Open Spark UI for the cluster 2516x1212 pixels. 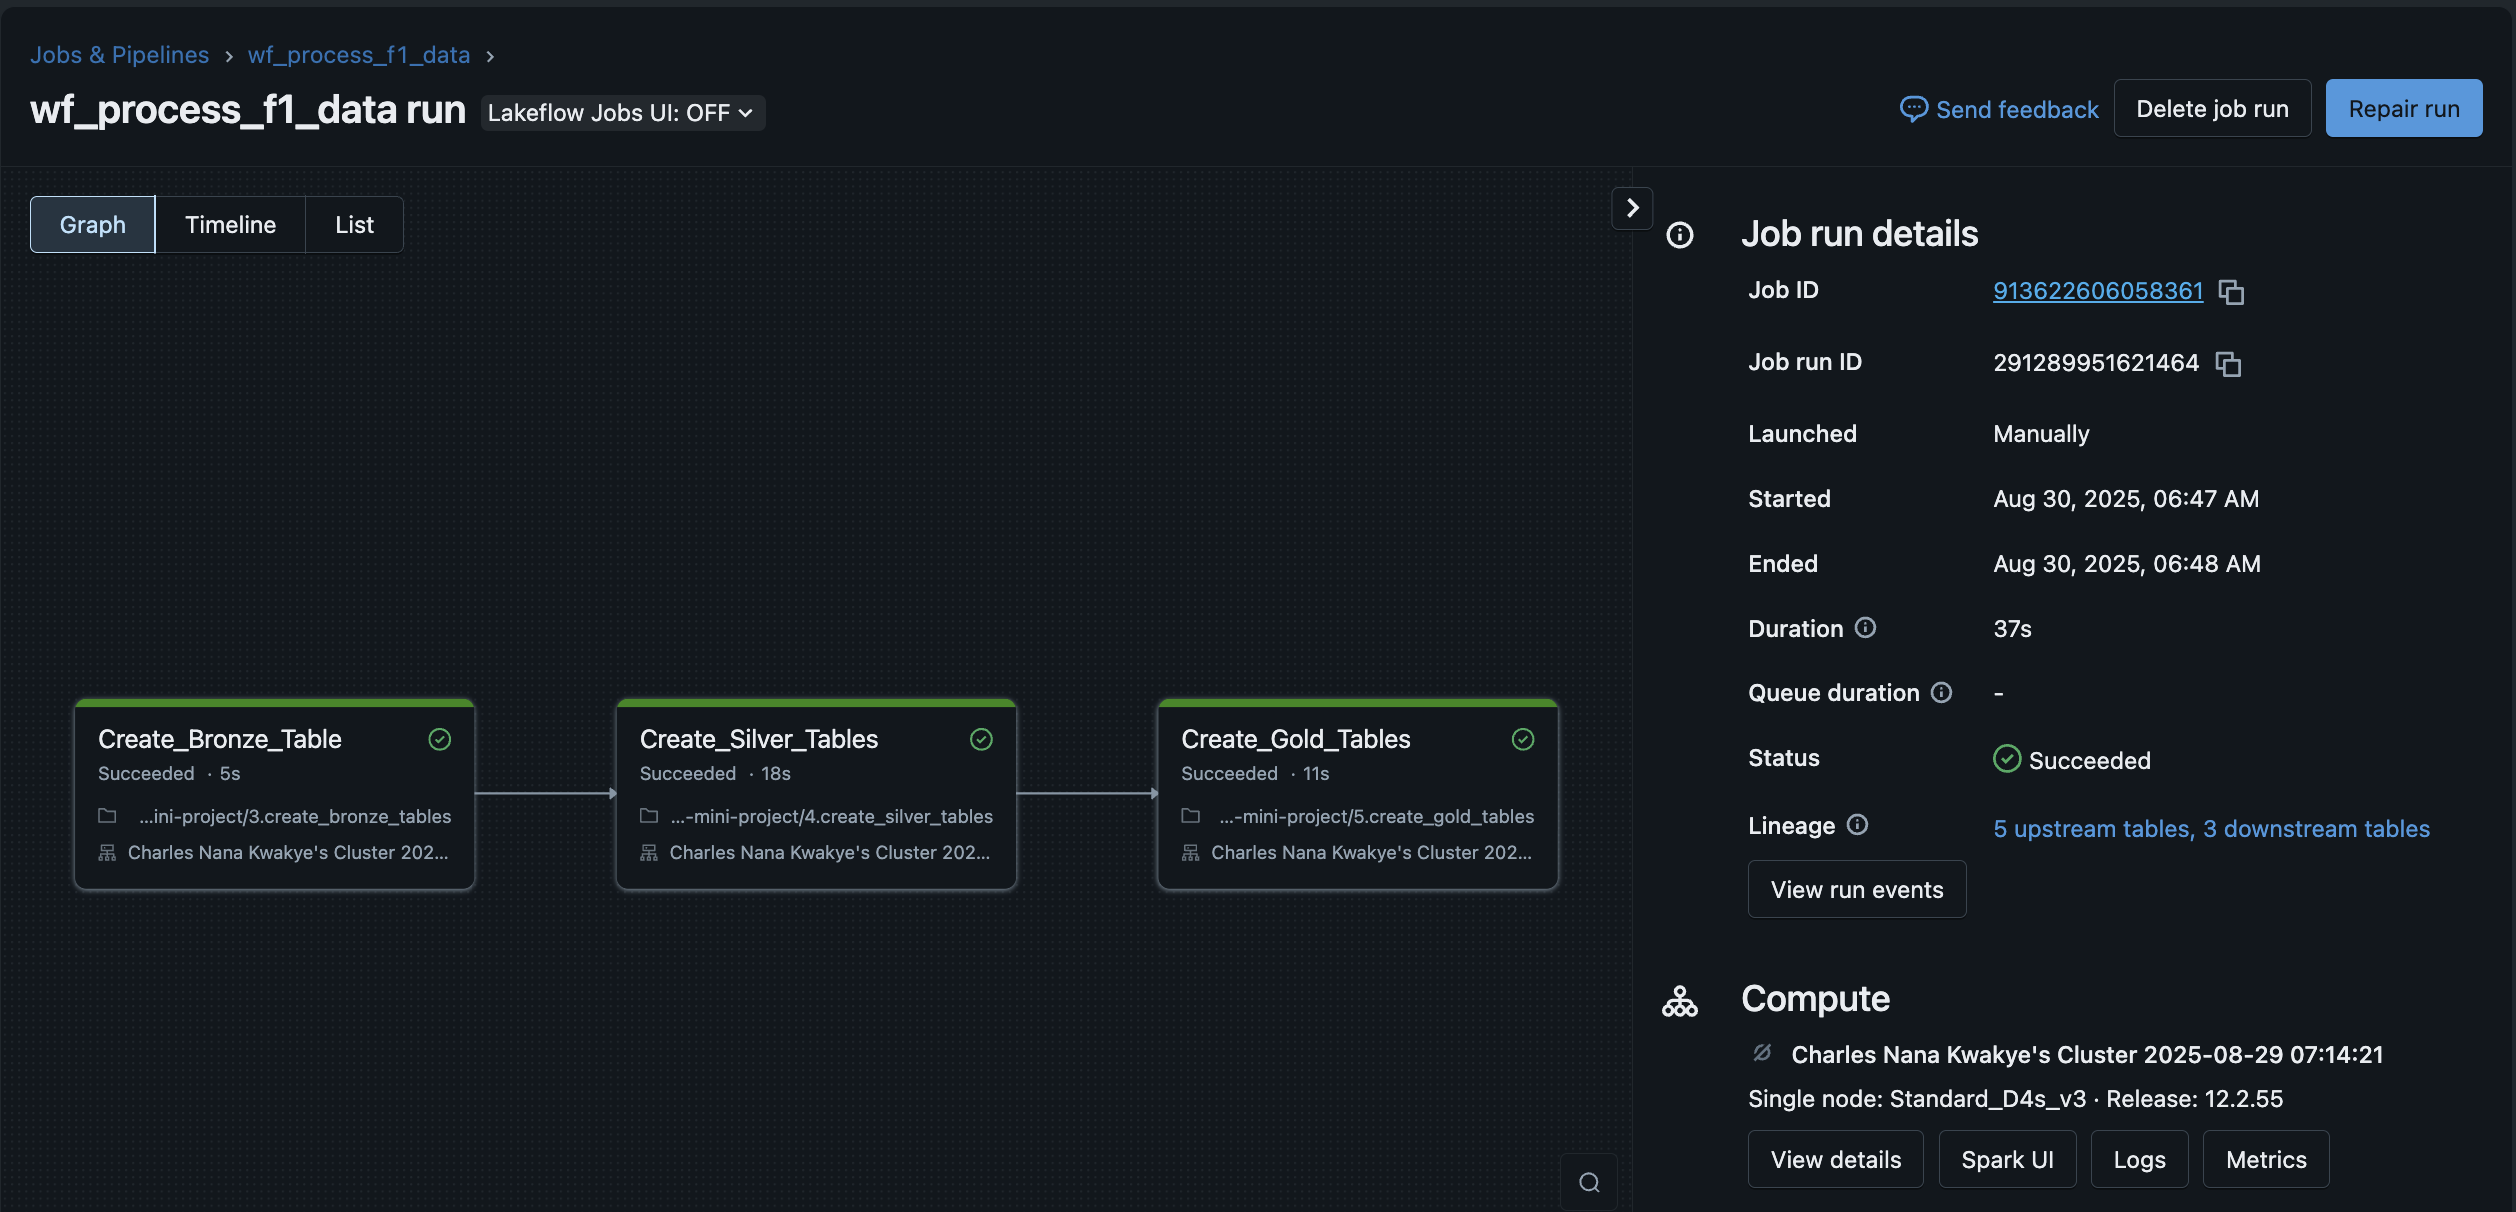(x=2007, y=1160)
